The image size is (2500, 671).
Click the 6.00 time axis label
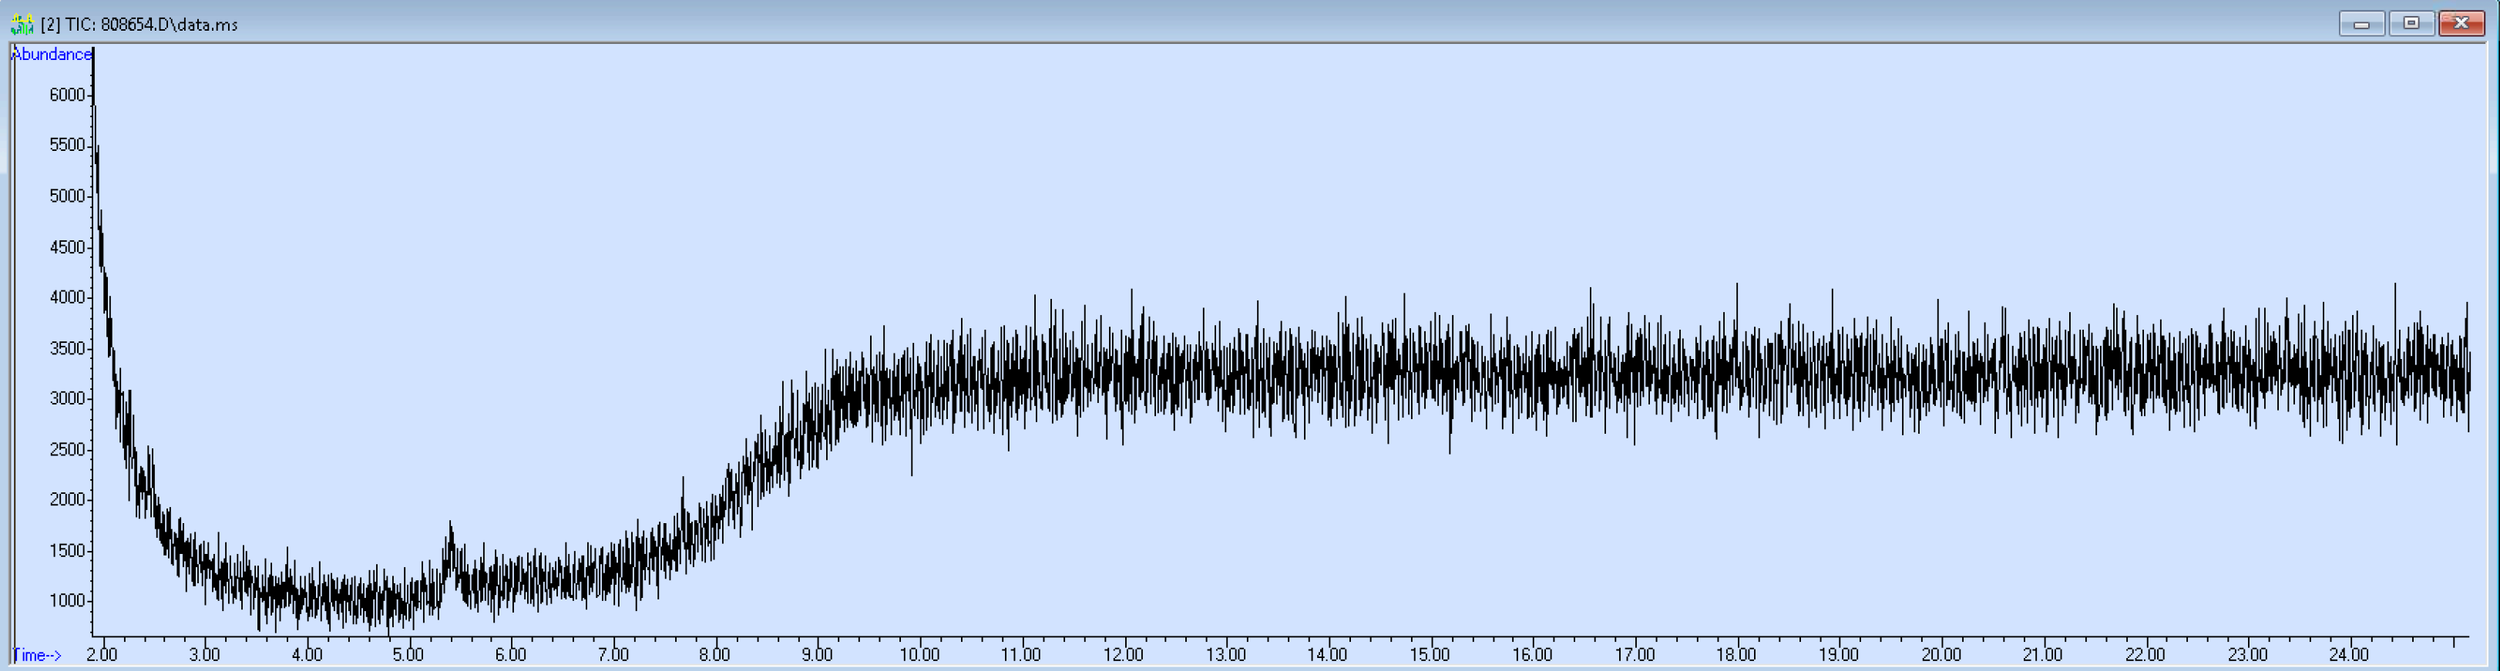[510, 655]
